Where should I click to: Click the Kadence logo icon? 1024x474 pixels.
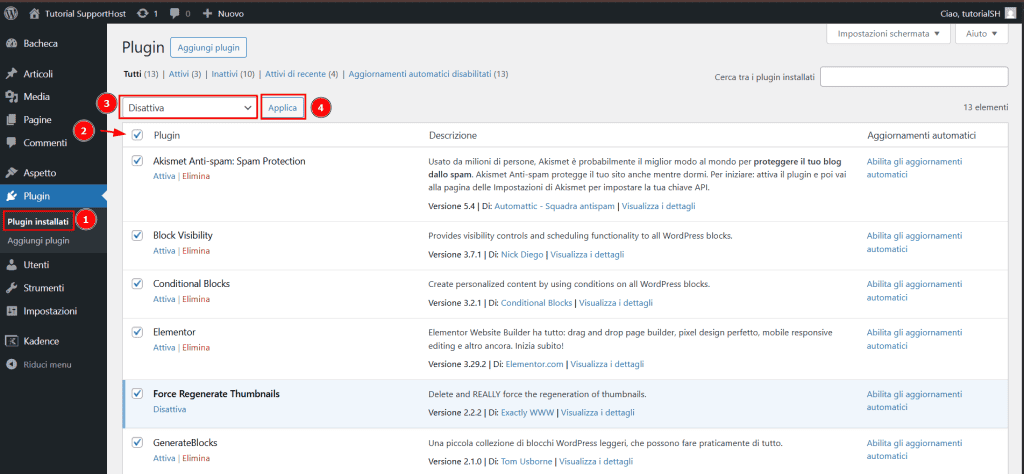[x=11, y=341]
